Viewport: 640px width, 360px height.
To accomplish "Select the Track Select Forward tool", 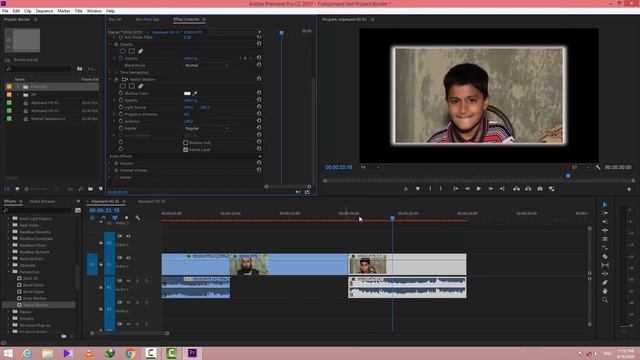I will coord(604,213).
